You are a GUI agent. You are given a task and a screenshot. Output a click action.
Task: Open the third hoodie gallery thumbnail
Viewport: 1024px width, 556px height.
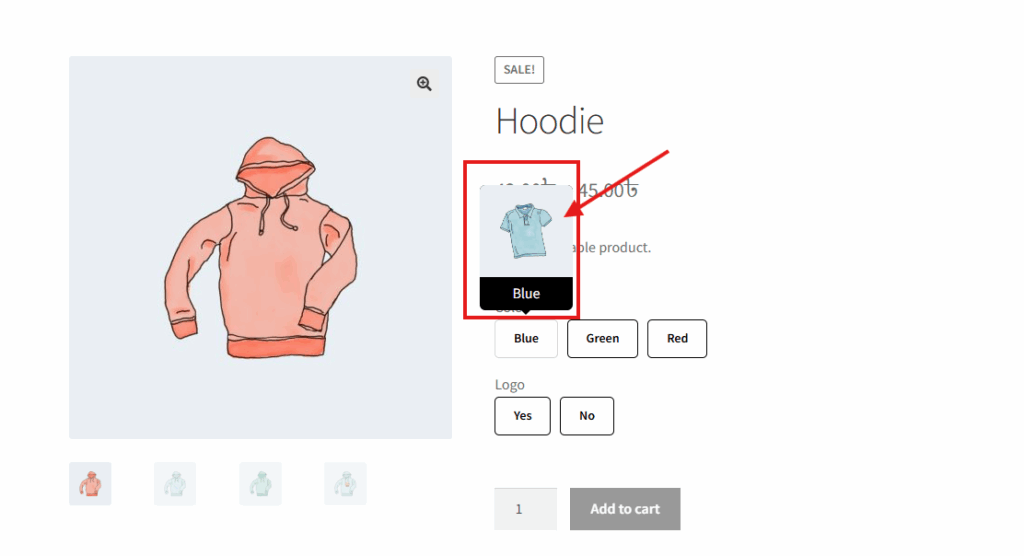(x=260, y=484)
